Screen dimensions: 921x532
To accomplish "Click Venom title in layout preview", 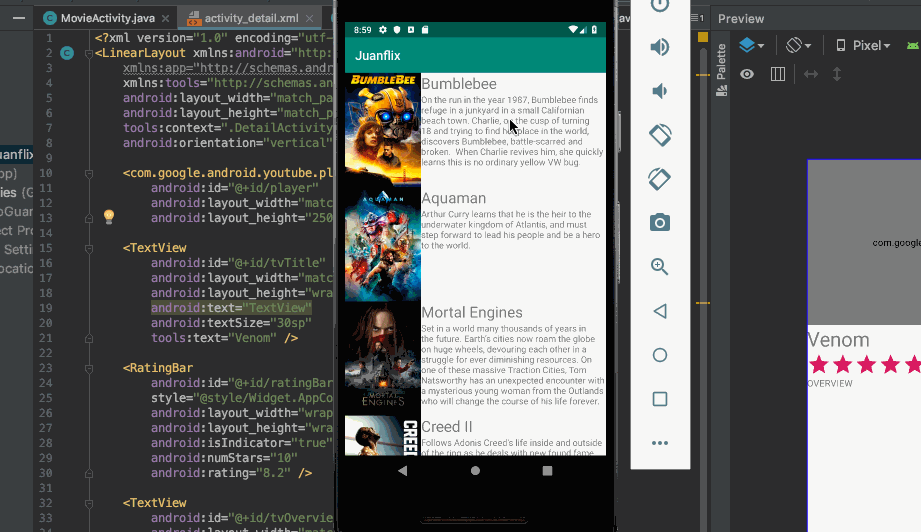I will point(838,340).
